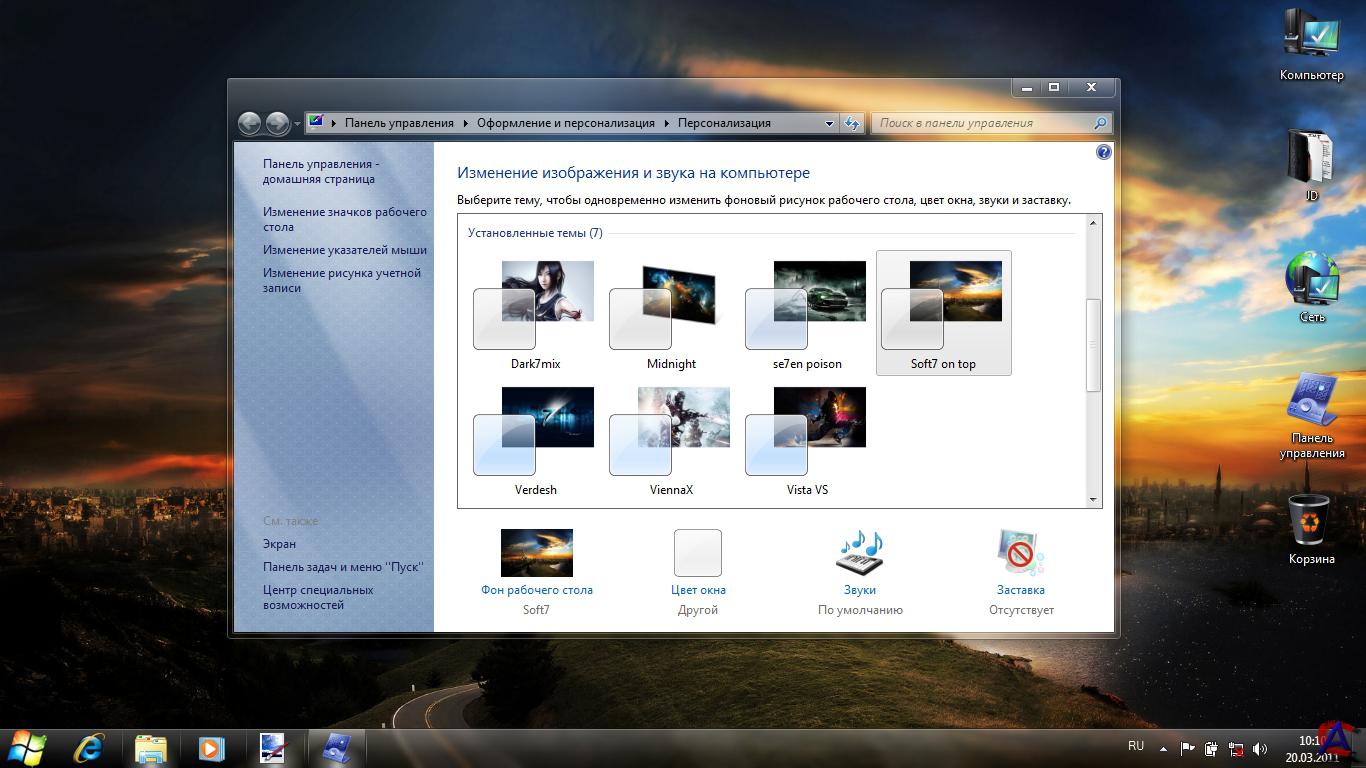Click the help question mark icon
Image resolution: width=1366 pixels, height=768 pixels.
tap(1103, 152)
